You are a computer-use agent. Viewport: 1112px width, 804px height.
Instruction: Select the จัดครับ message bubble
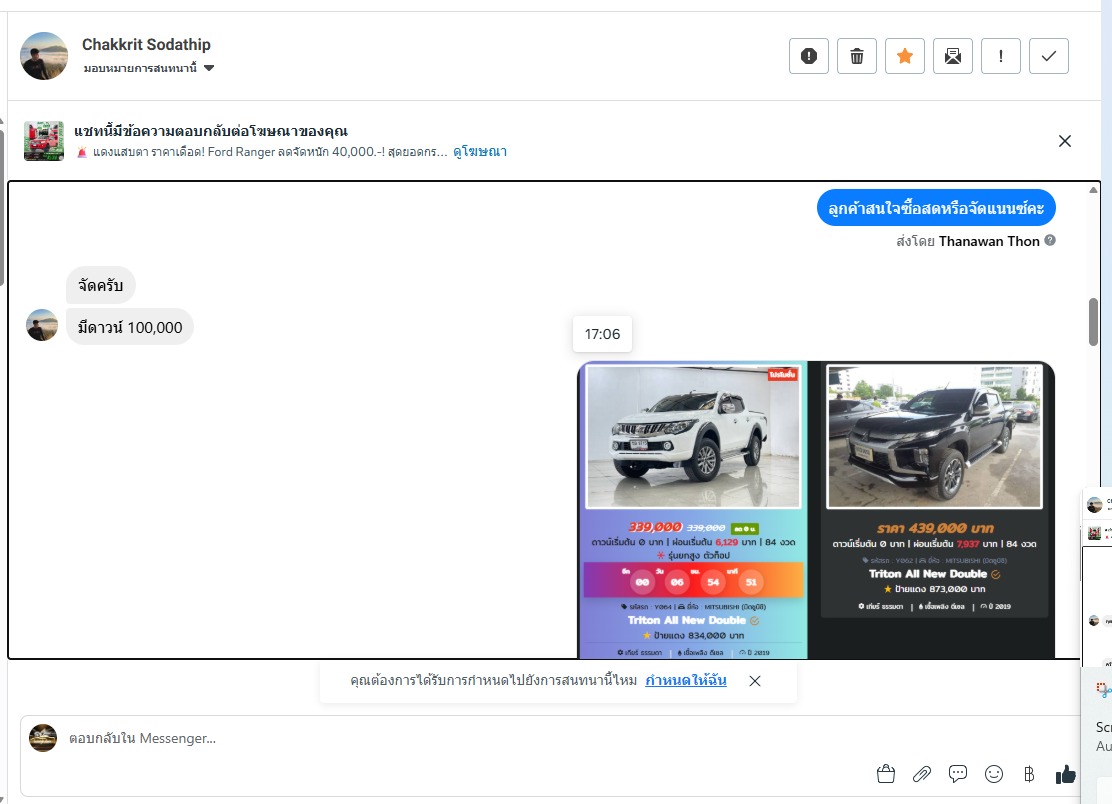click(101, 286)
